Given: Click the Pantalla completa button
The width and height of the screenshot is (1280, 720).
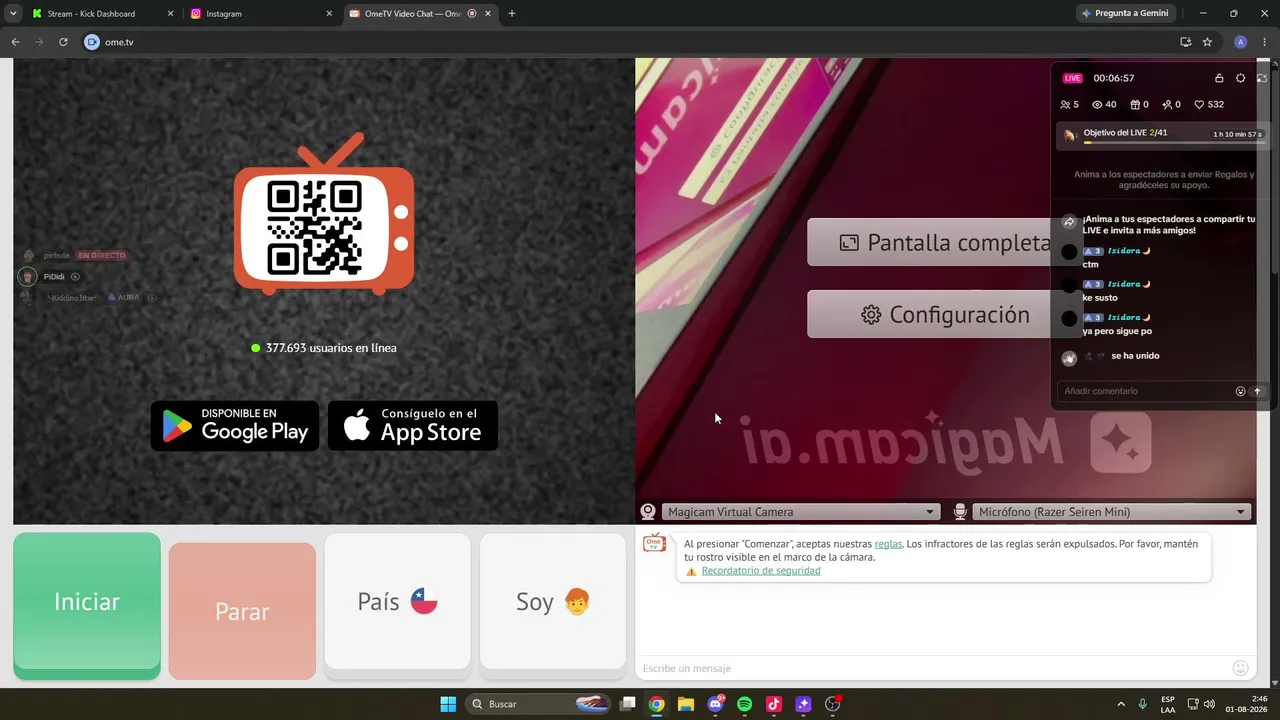Looking at the screenshot, I should (x=944, y=242).
